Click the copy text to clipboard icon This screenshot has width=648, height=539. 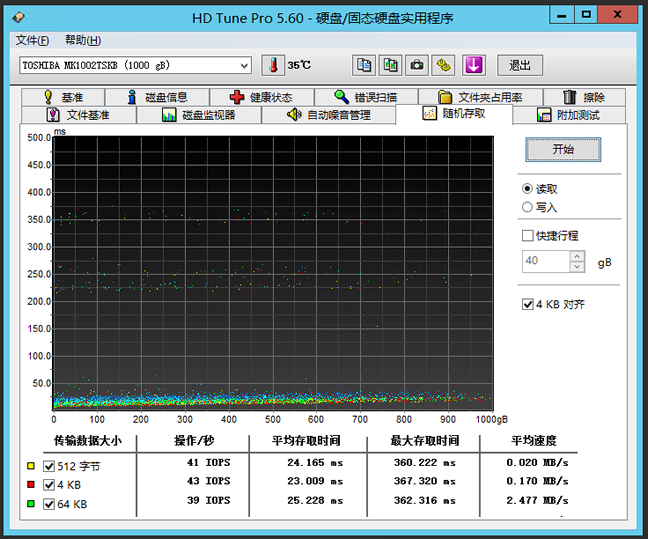click(x=364, y=65)
